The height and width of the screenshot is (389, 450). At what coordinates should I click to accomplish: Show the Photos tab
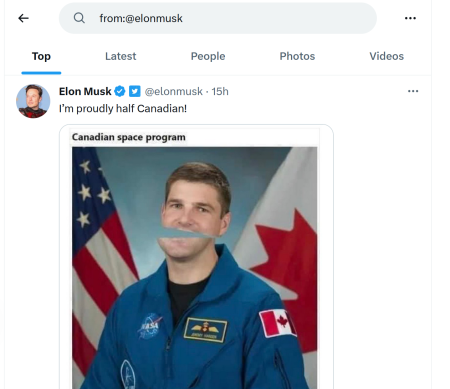click(x=297, y=56)
